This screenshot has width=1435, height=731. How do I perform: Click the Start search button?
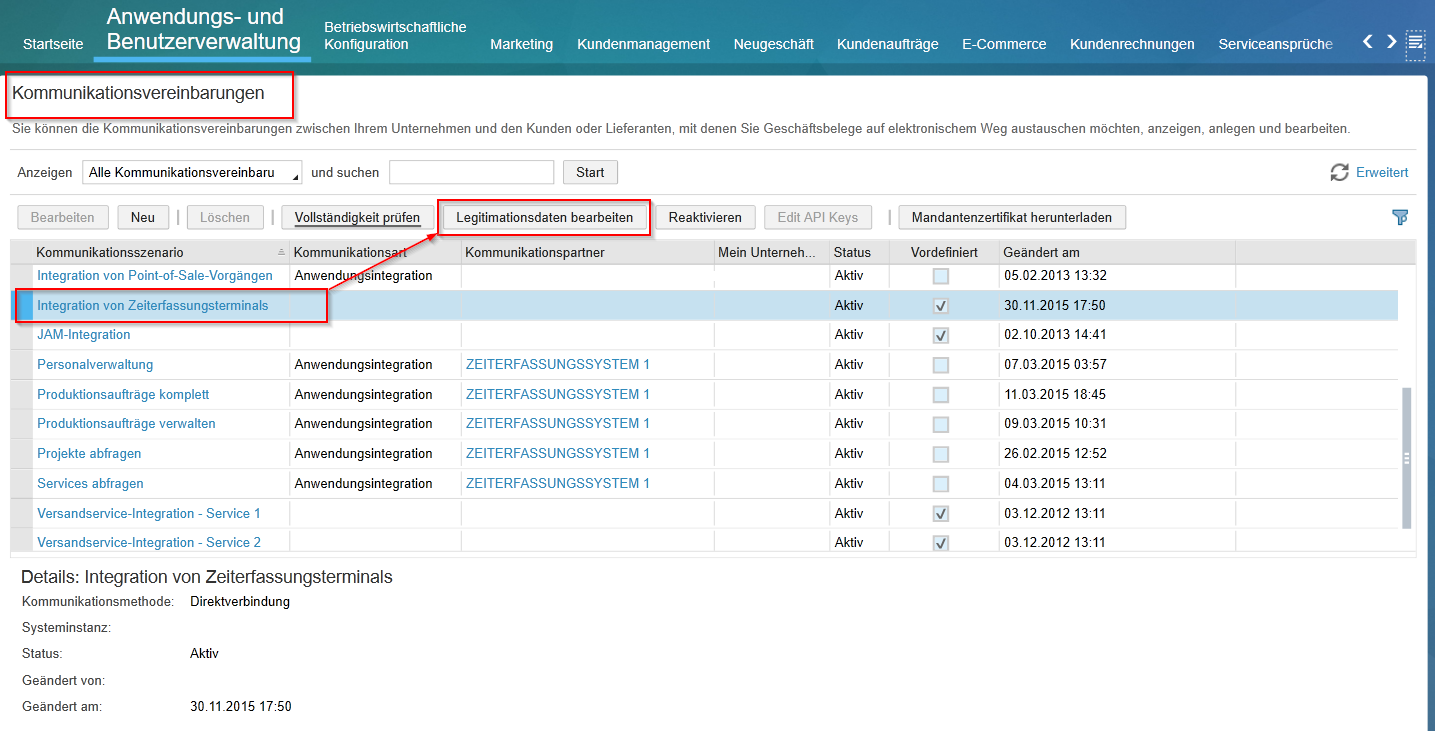pos(590,172)
